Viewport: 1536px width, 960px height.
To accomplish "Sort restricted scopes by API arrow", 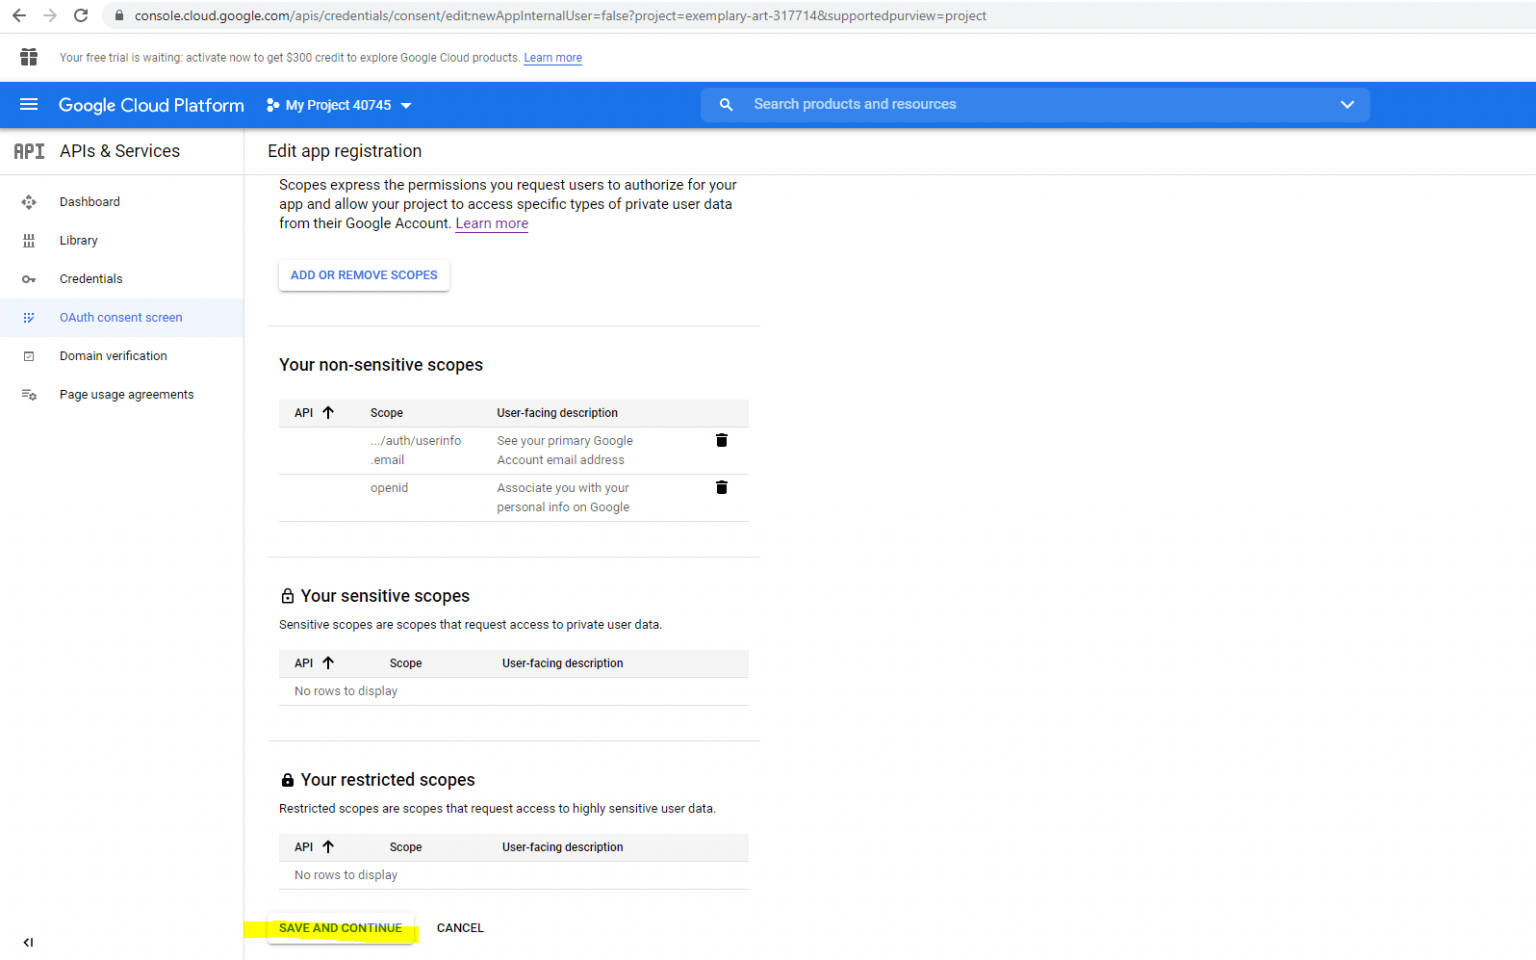I will [327, 847].
